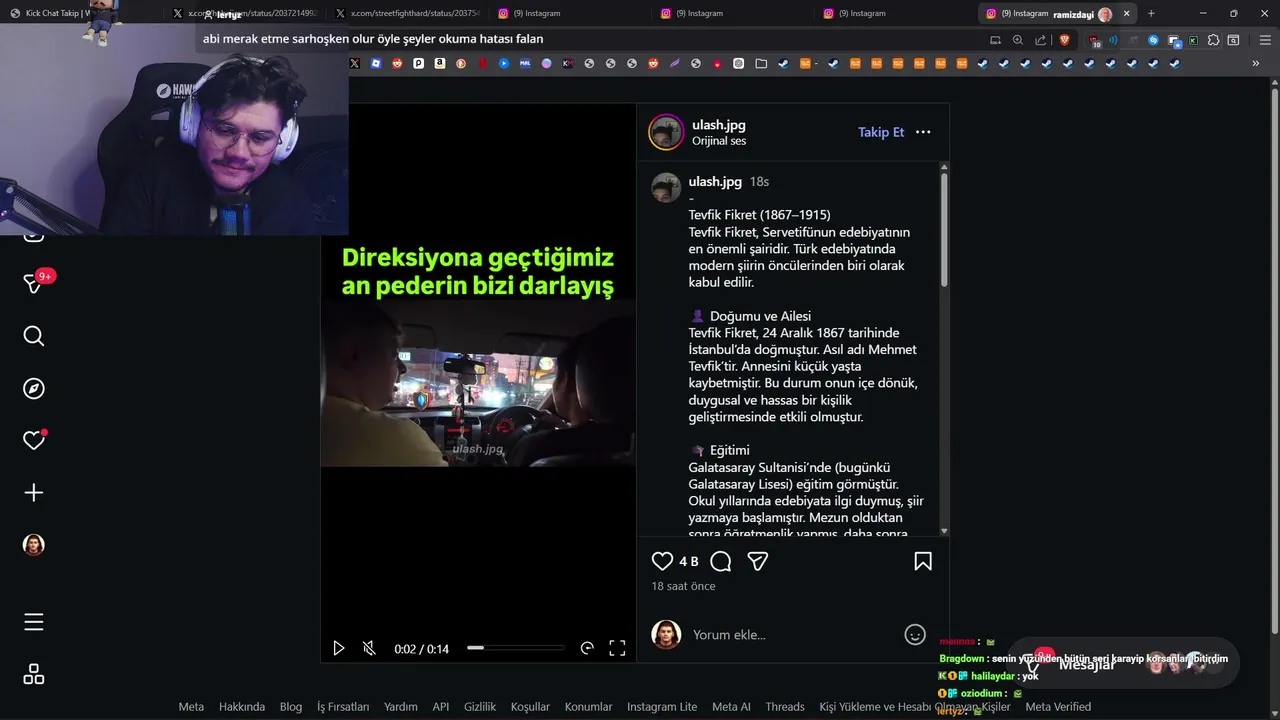Share the post via paper plane icon
The width and height of the screenshot is (1280, 720).
coord(758,561)
